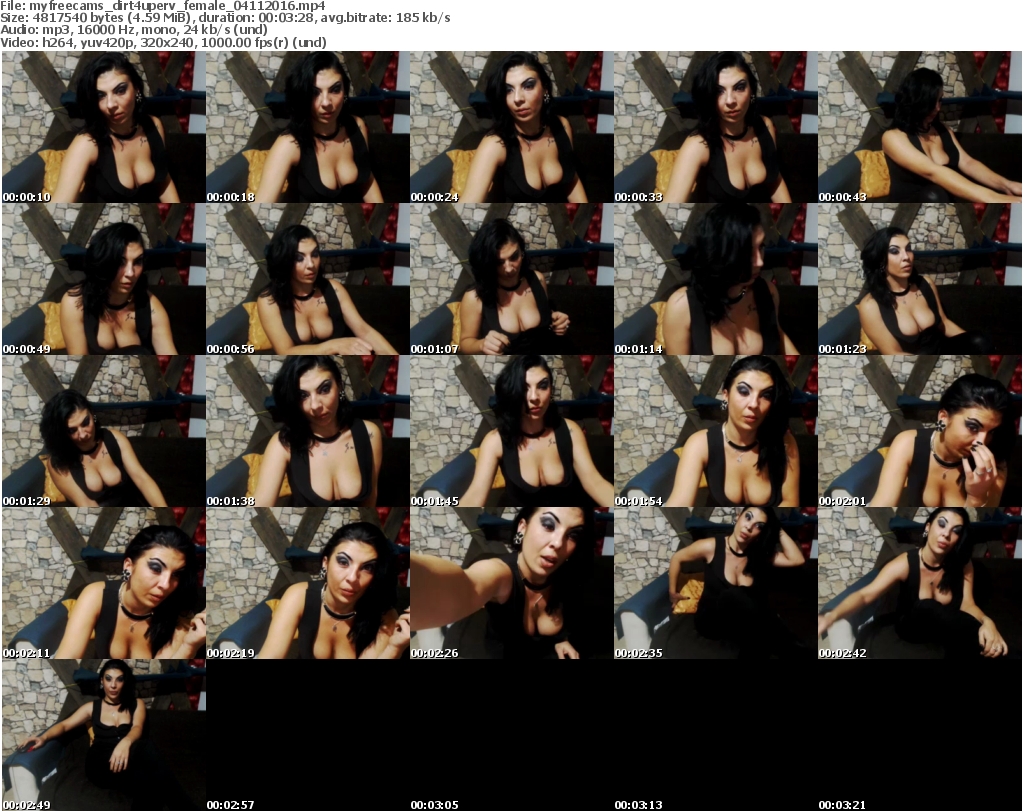Select the thumbnail frame at 00:01:23
Viewport: 1024px width, 811px height.
[x=920, y=279]
